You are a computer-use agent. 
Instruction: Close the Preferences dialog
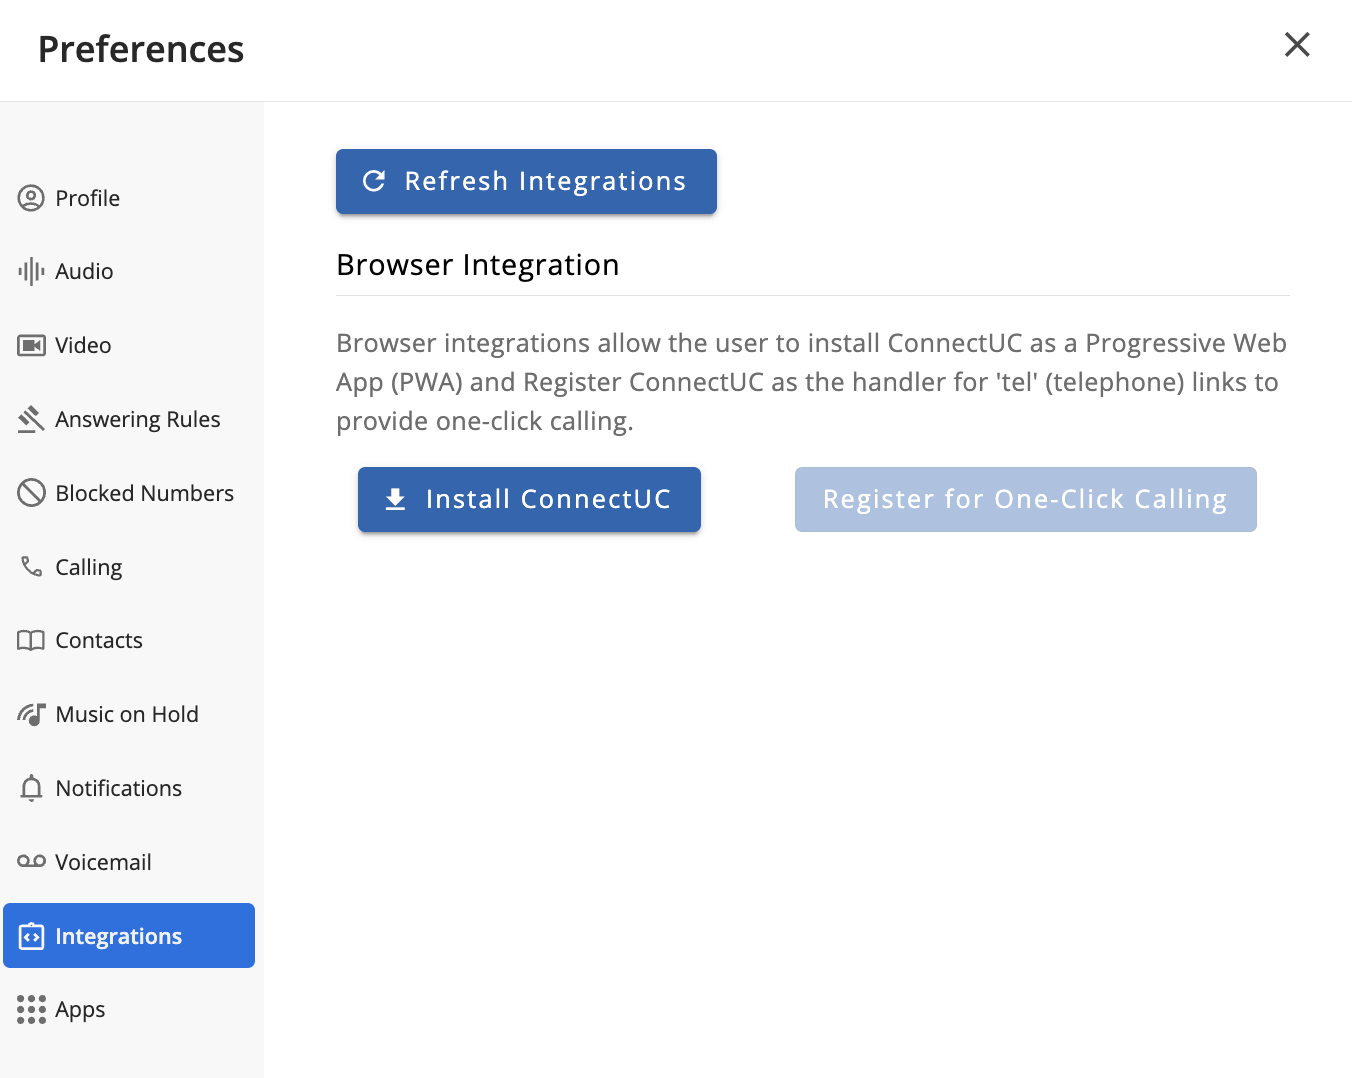pos(1297,45)
